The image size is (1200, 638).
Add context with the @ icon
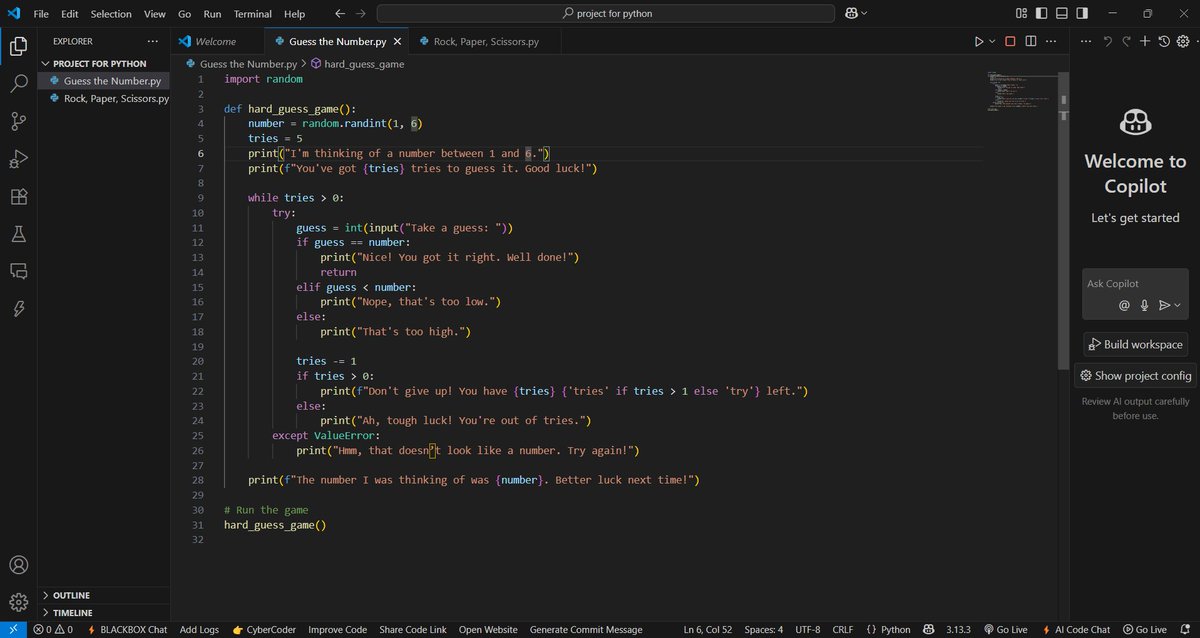click(x=1124, y=305)
